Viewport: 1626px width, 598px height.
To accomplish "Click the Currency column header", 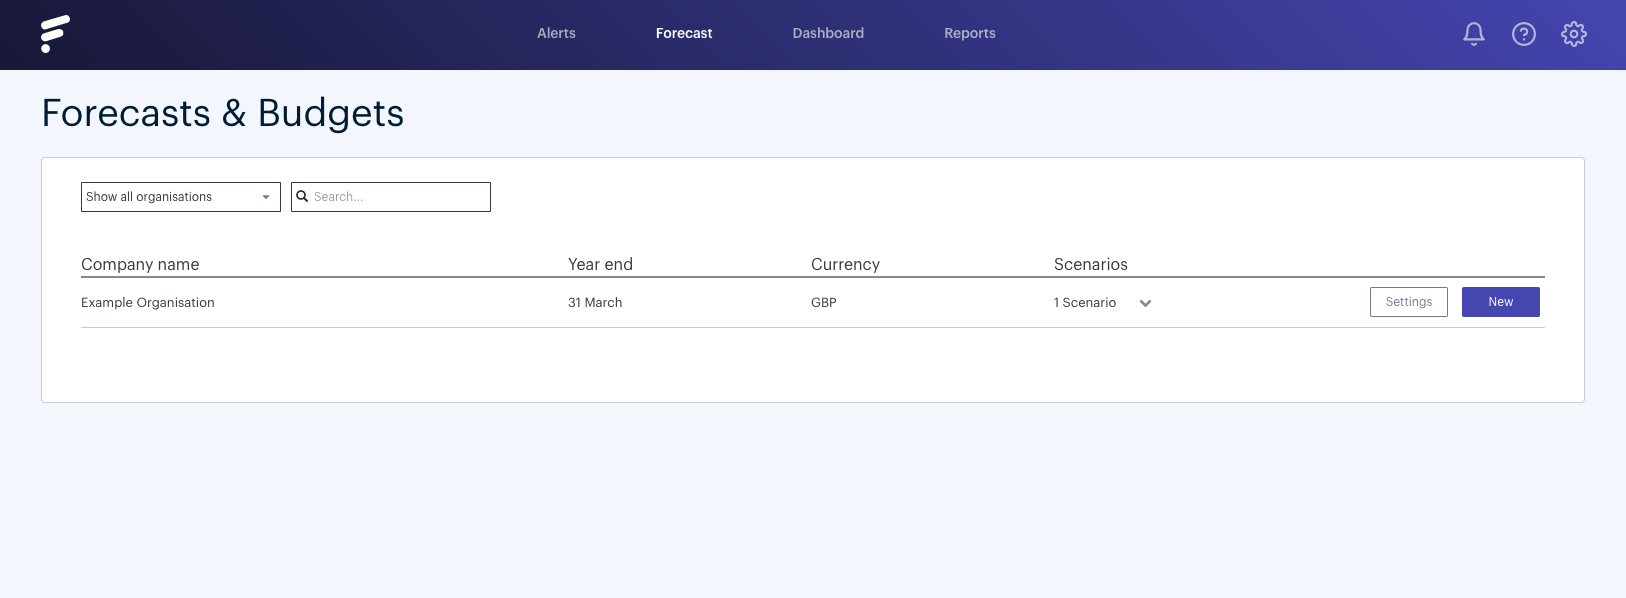I will coord(845,264).
